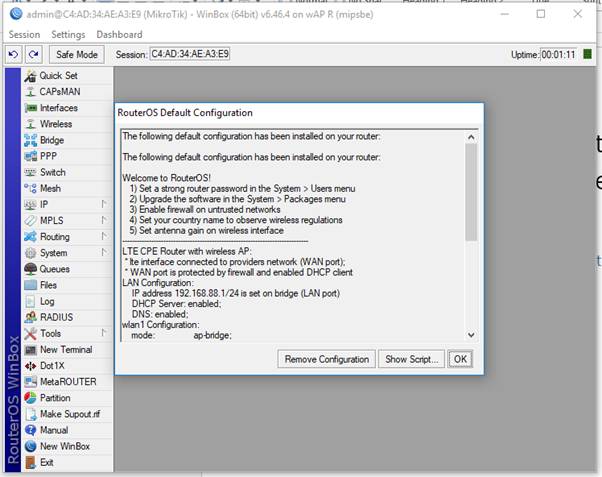Click the Redo arrow button
602x477 pixels.
click(34, 55)
